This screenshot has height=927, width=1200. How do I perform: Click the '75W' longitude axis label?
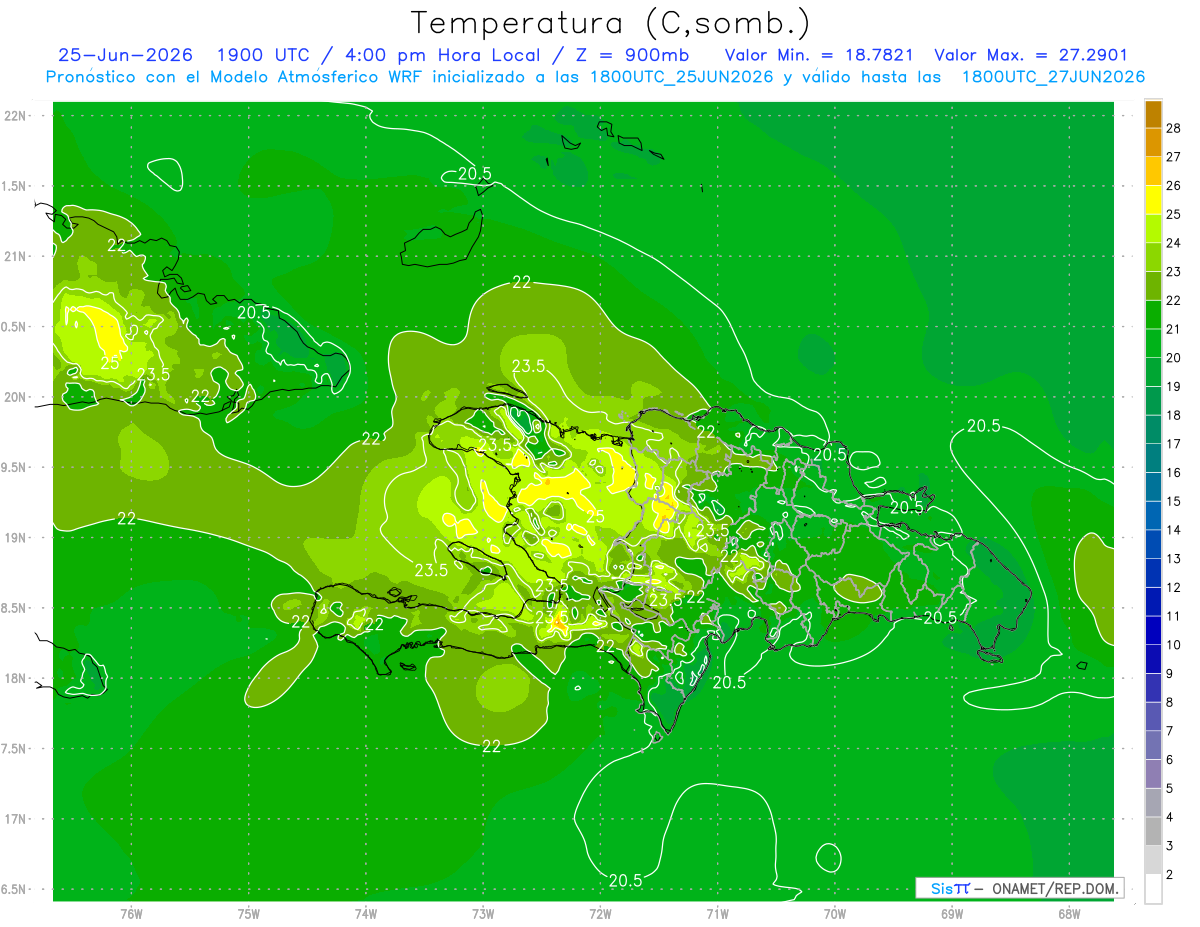249,914
